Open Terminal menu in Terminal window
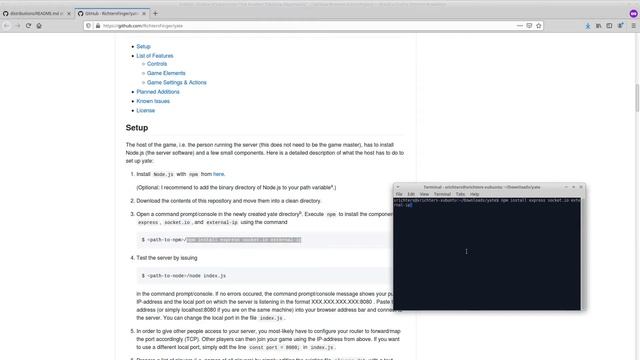This screenshot has height=360, width=640. pyautogui.click(x=442, y=194)
